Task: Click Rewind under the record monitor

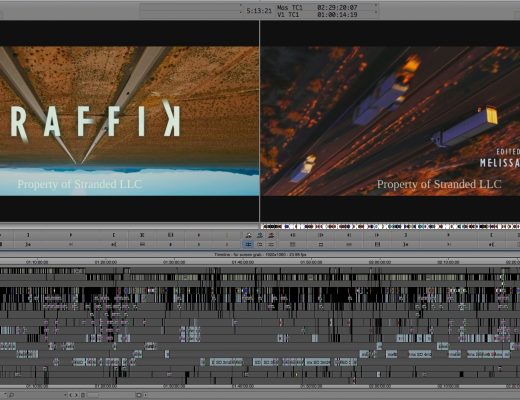Action: [x=293, y=235]
